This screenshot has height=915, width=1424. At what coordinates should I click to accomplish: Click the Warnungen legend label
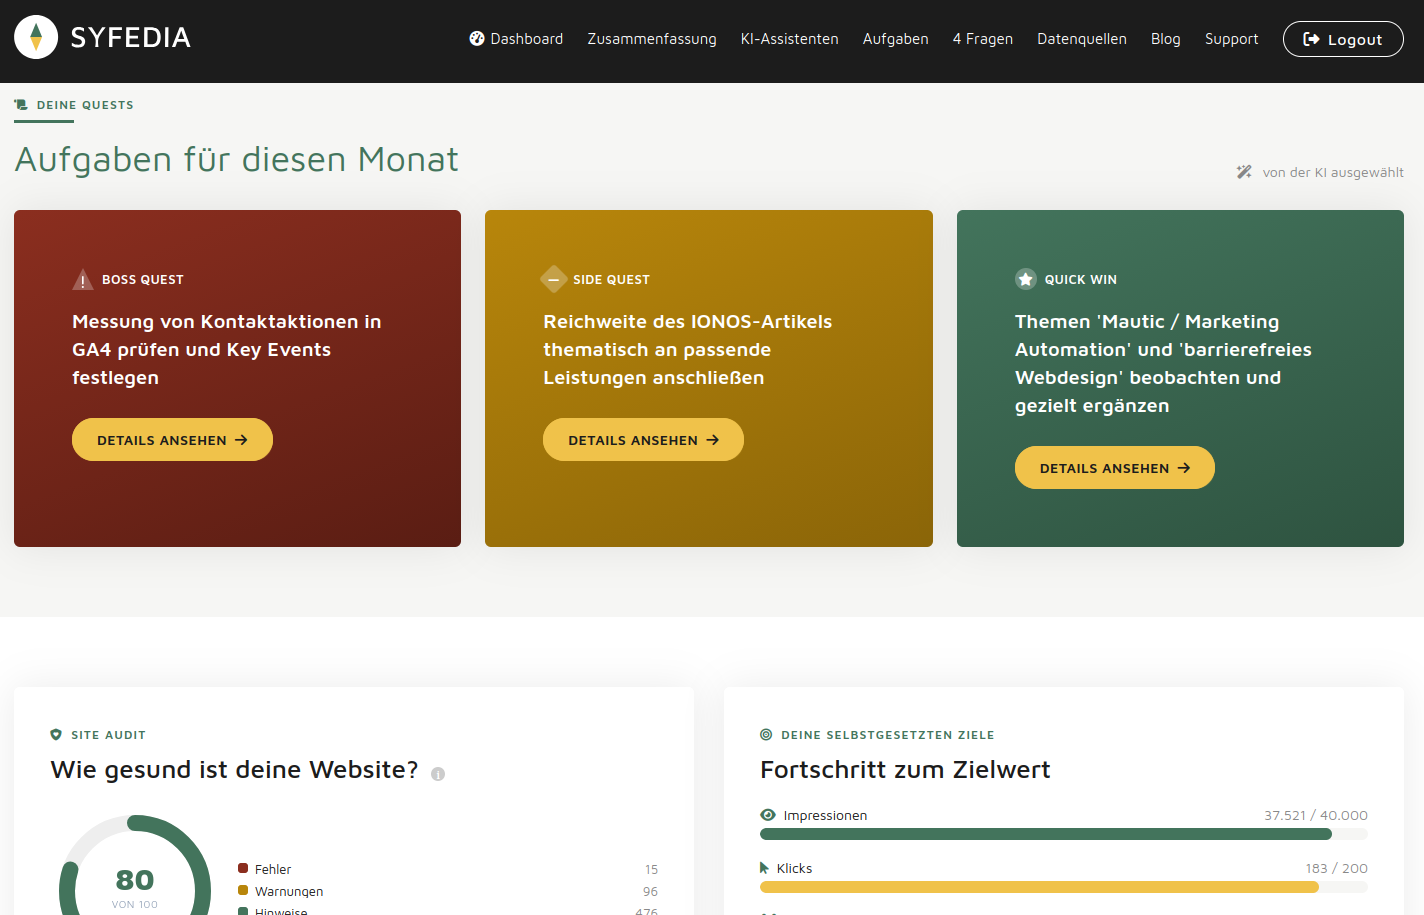[x=289, y=892]
